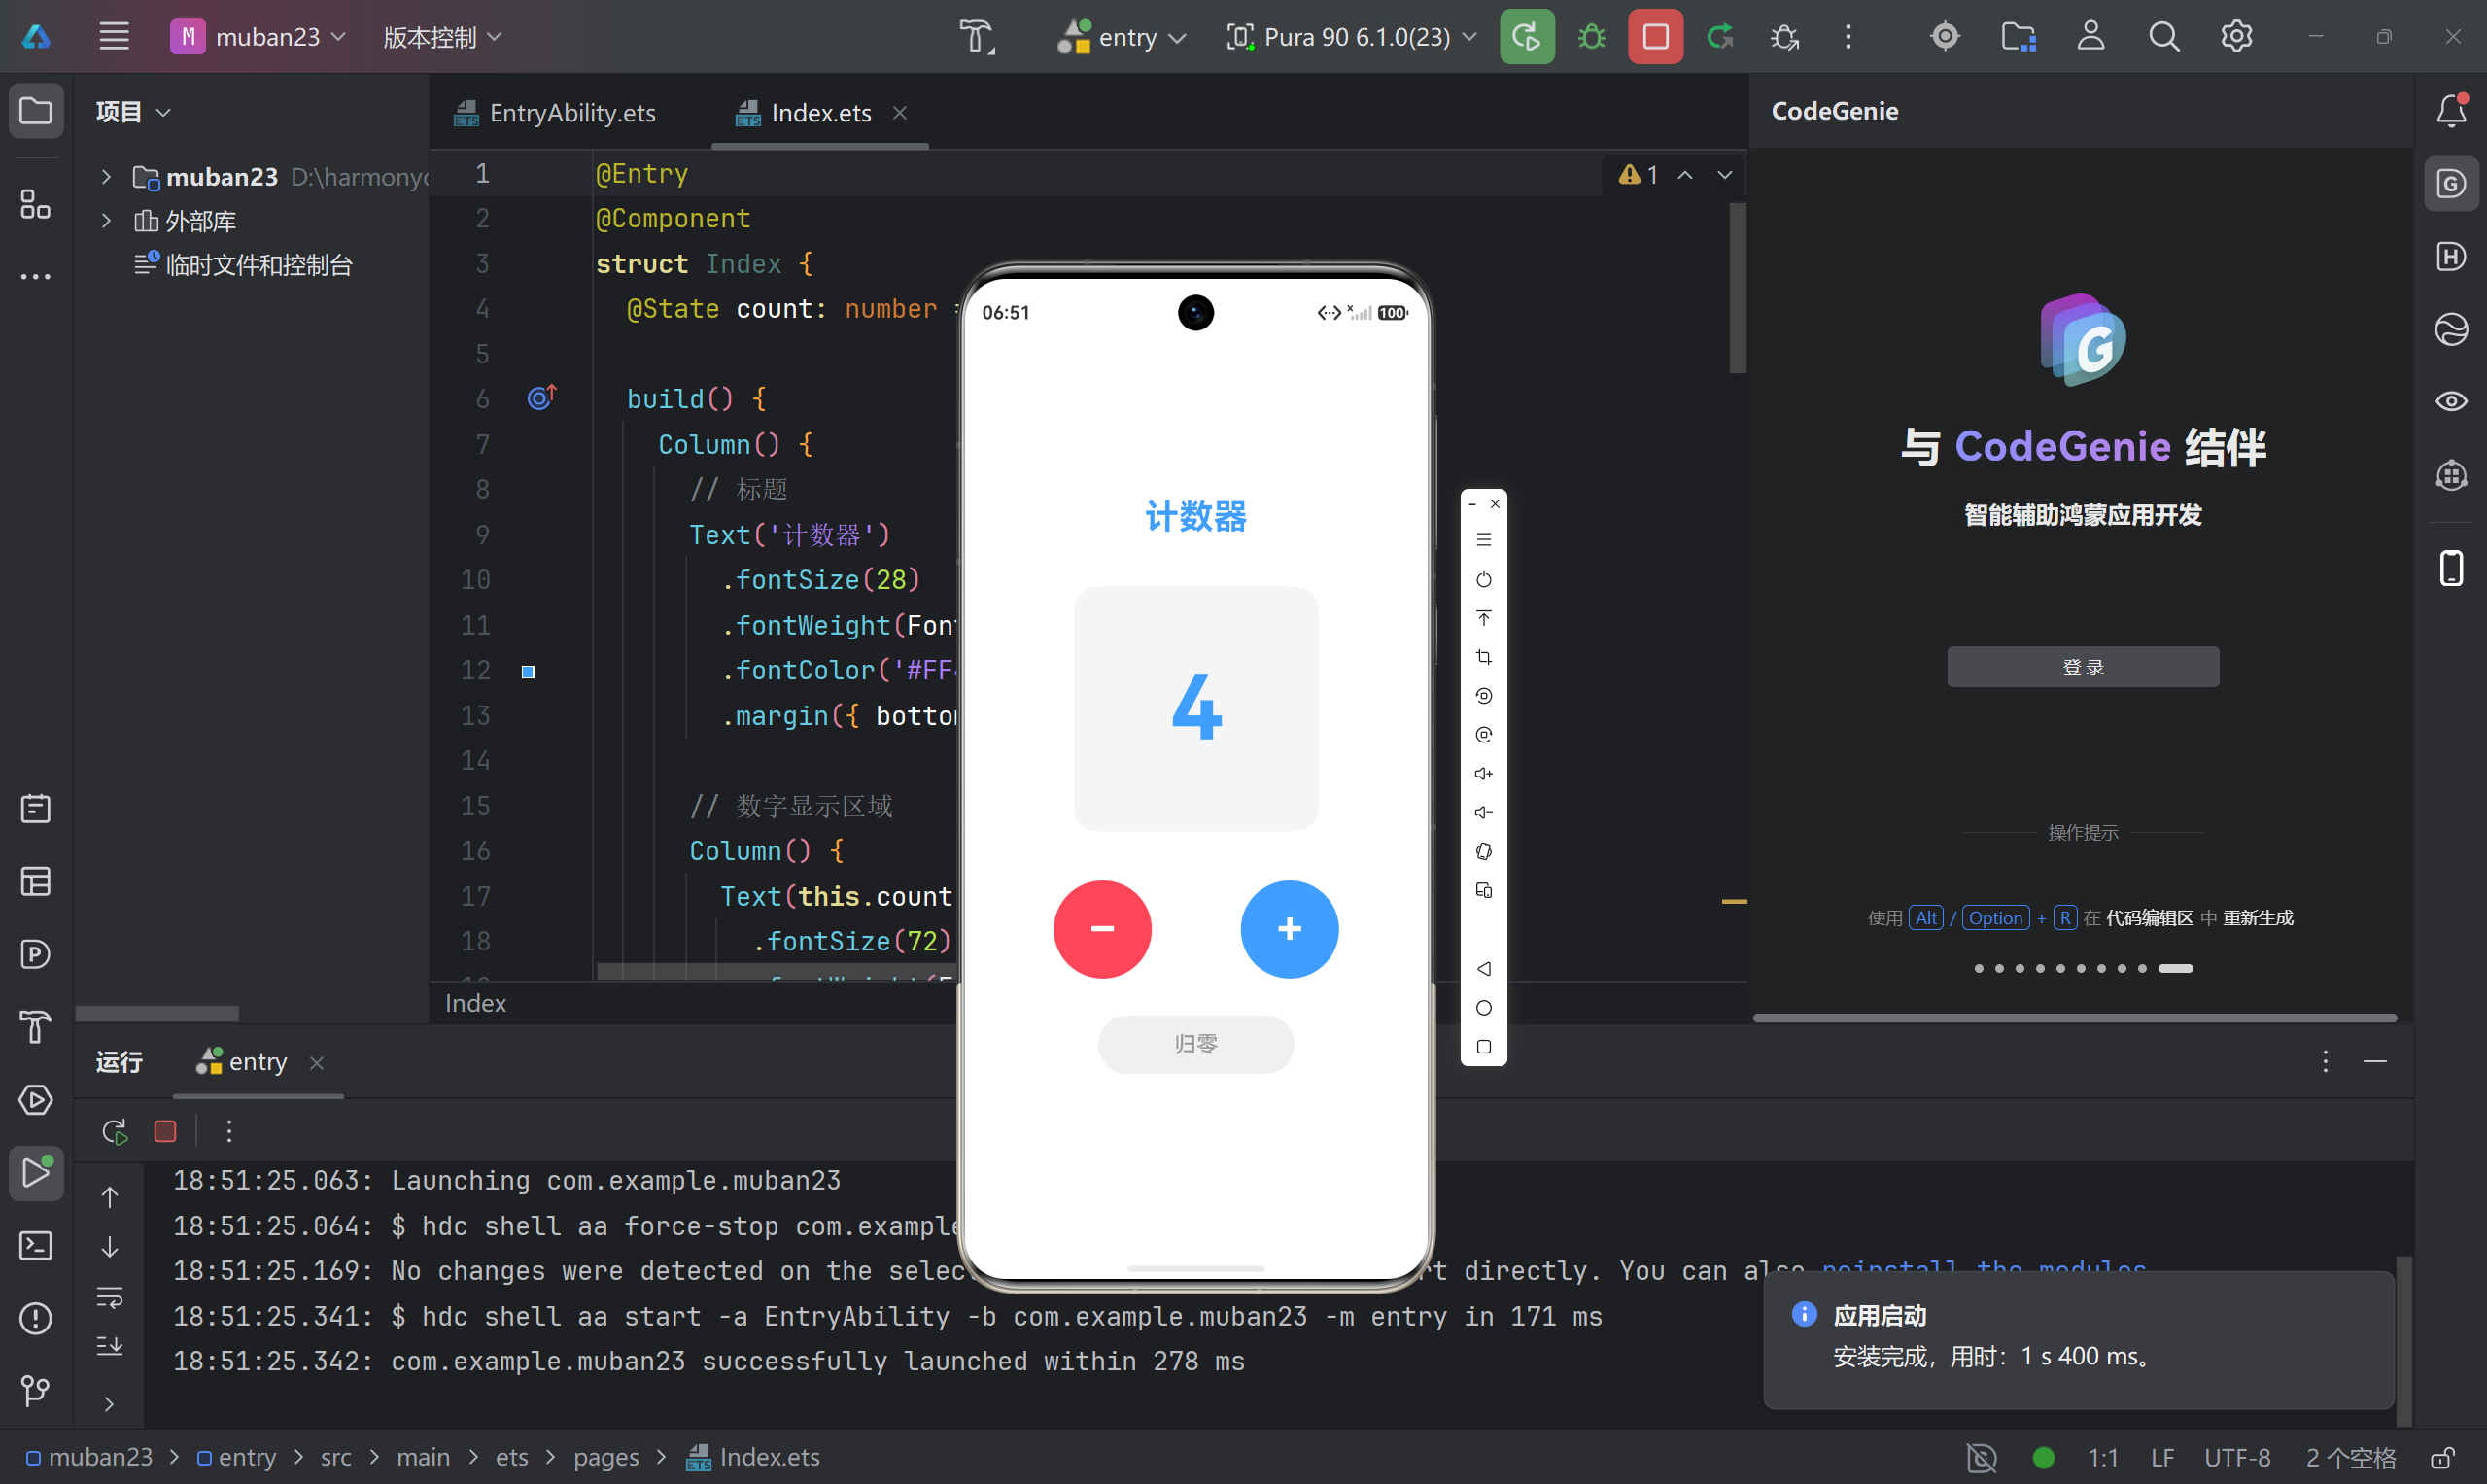2487x1484 pixels.
Task: Go to next highlighted warning with the down chevron
Action: coord(1725,175)
